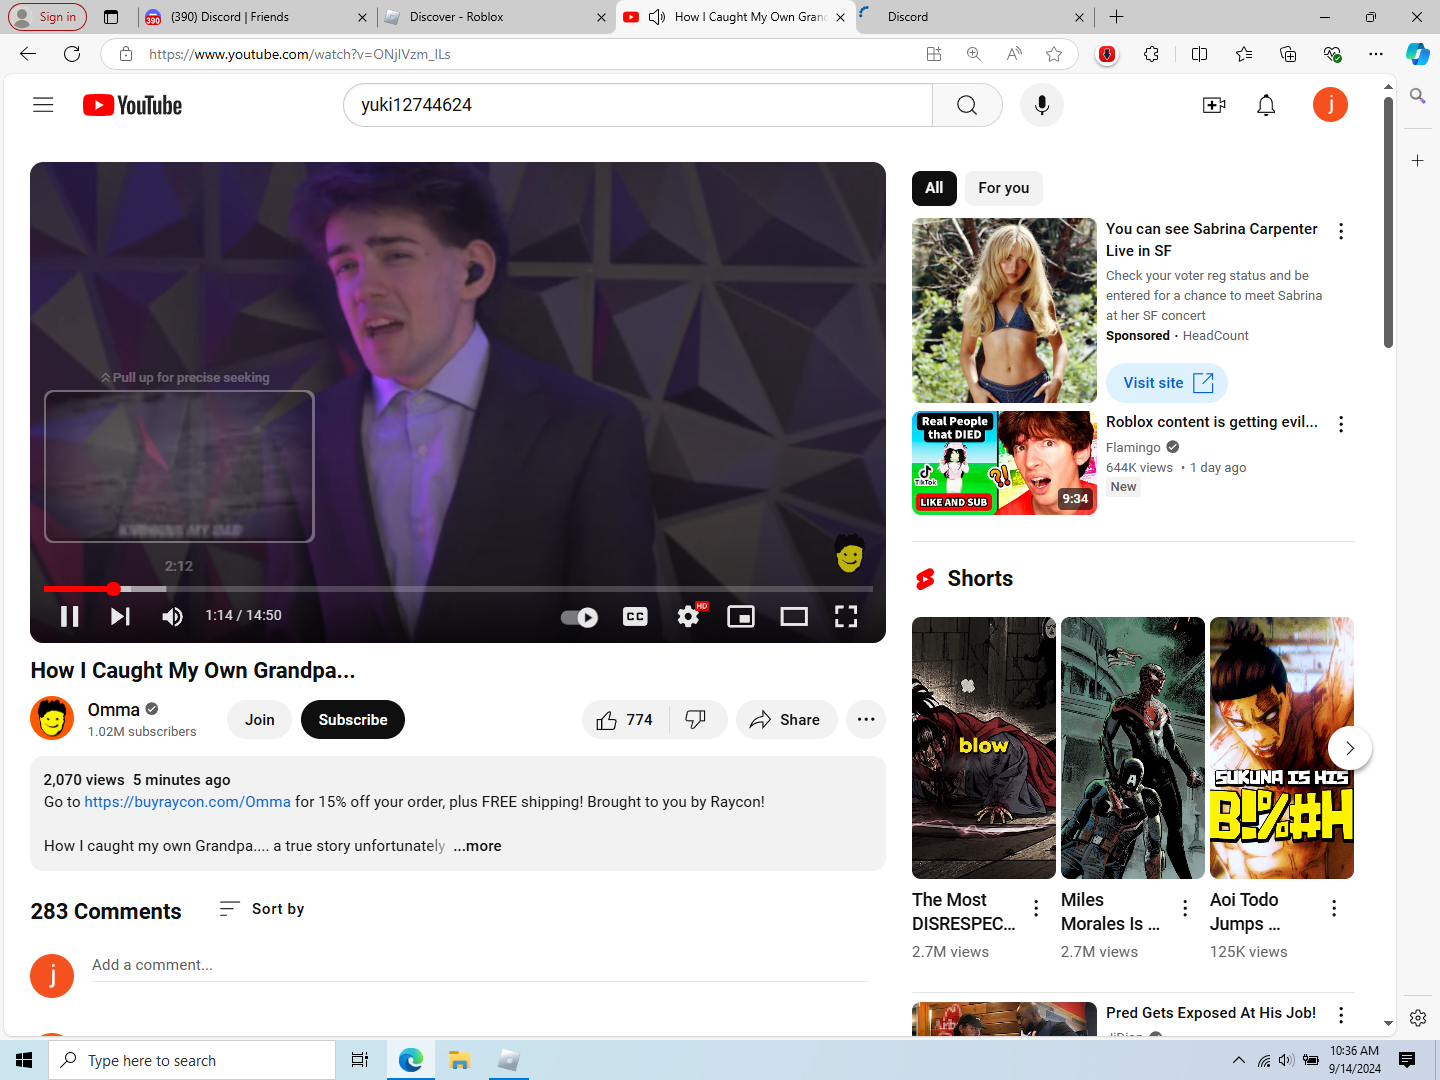Open Task View on the taskbar
This screenshot has height=1080, width=1440.
(x=360, y=1060)
